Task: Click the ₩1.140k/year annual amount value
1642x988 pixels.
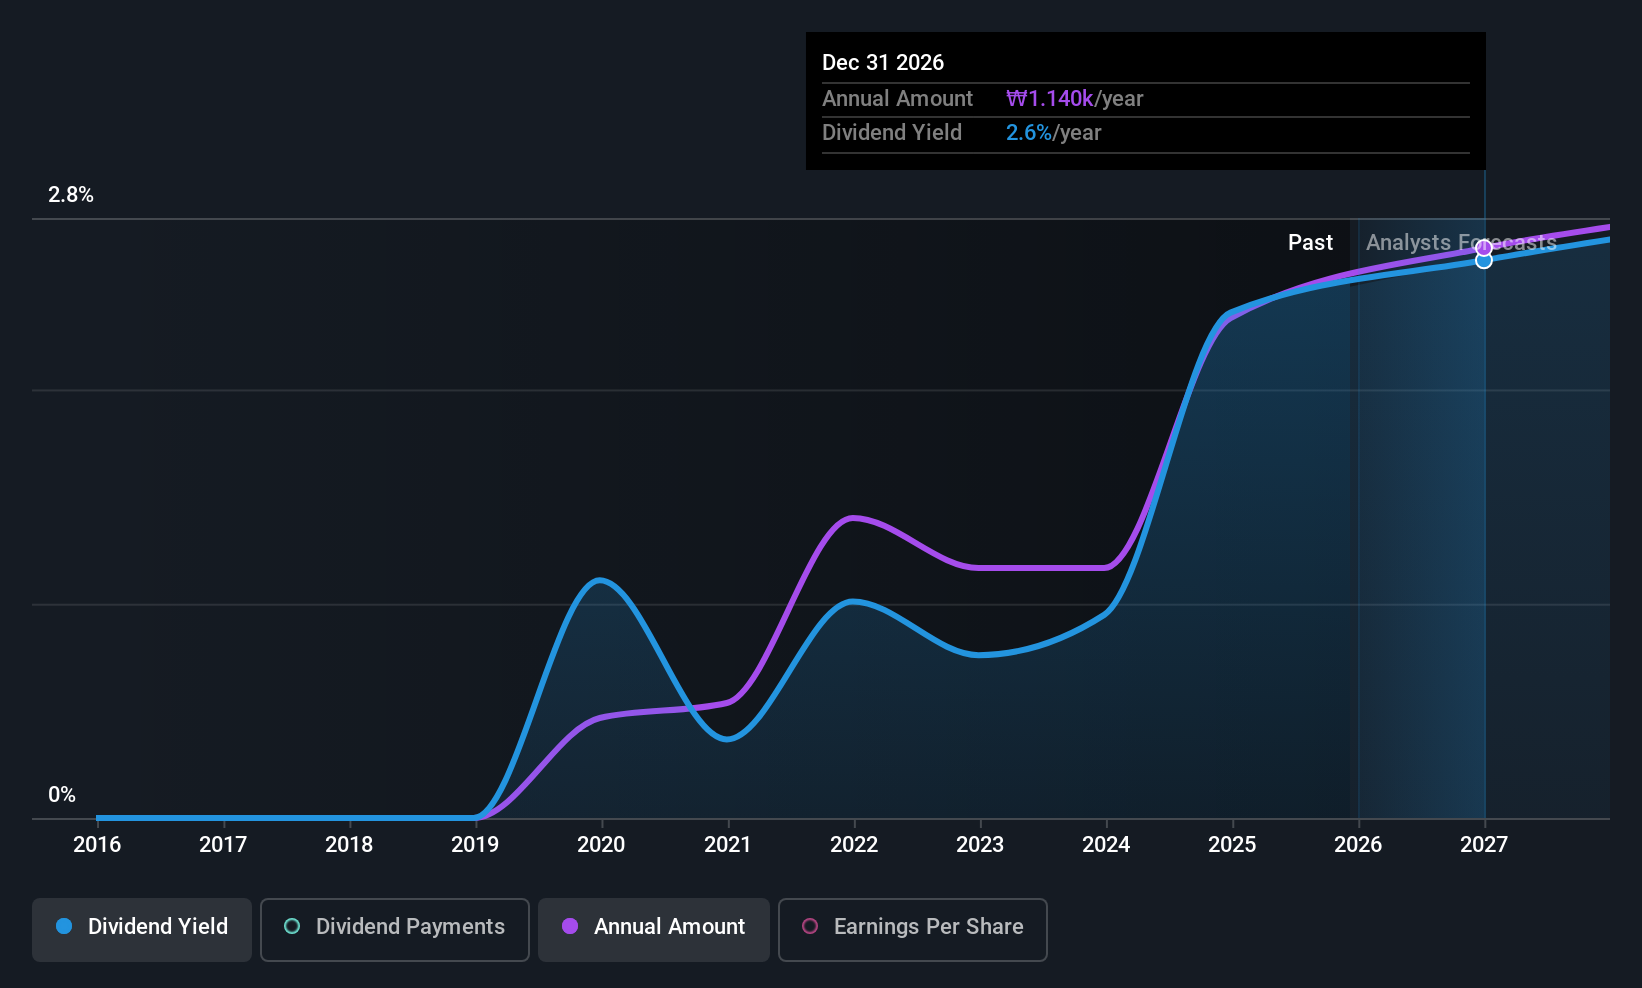Action: 1074,99
